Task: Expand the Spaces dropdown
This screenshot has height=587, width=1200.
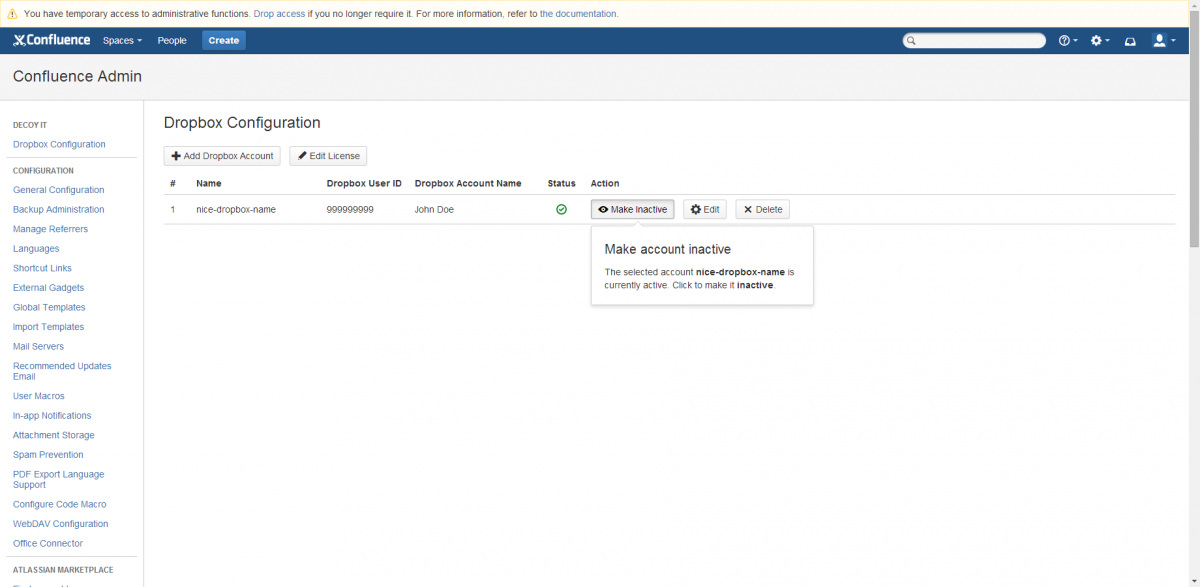Action: coord(122,41)
